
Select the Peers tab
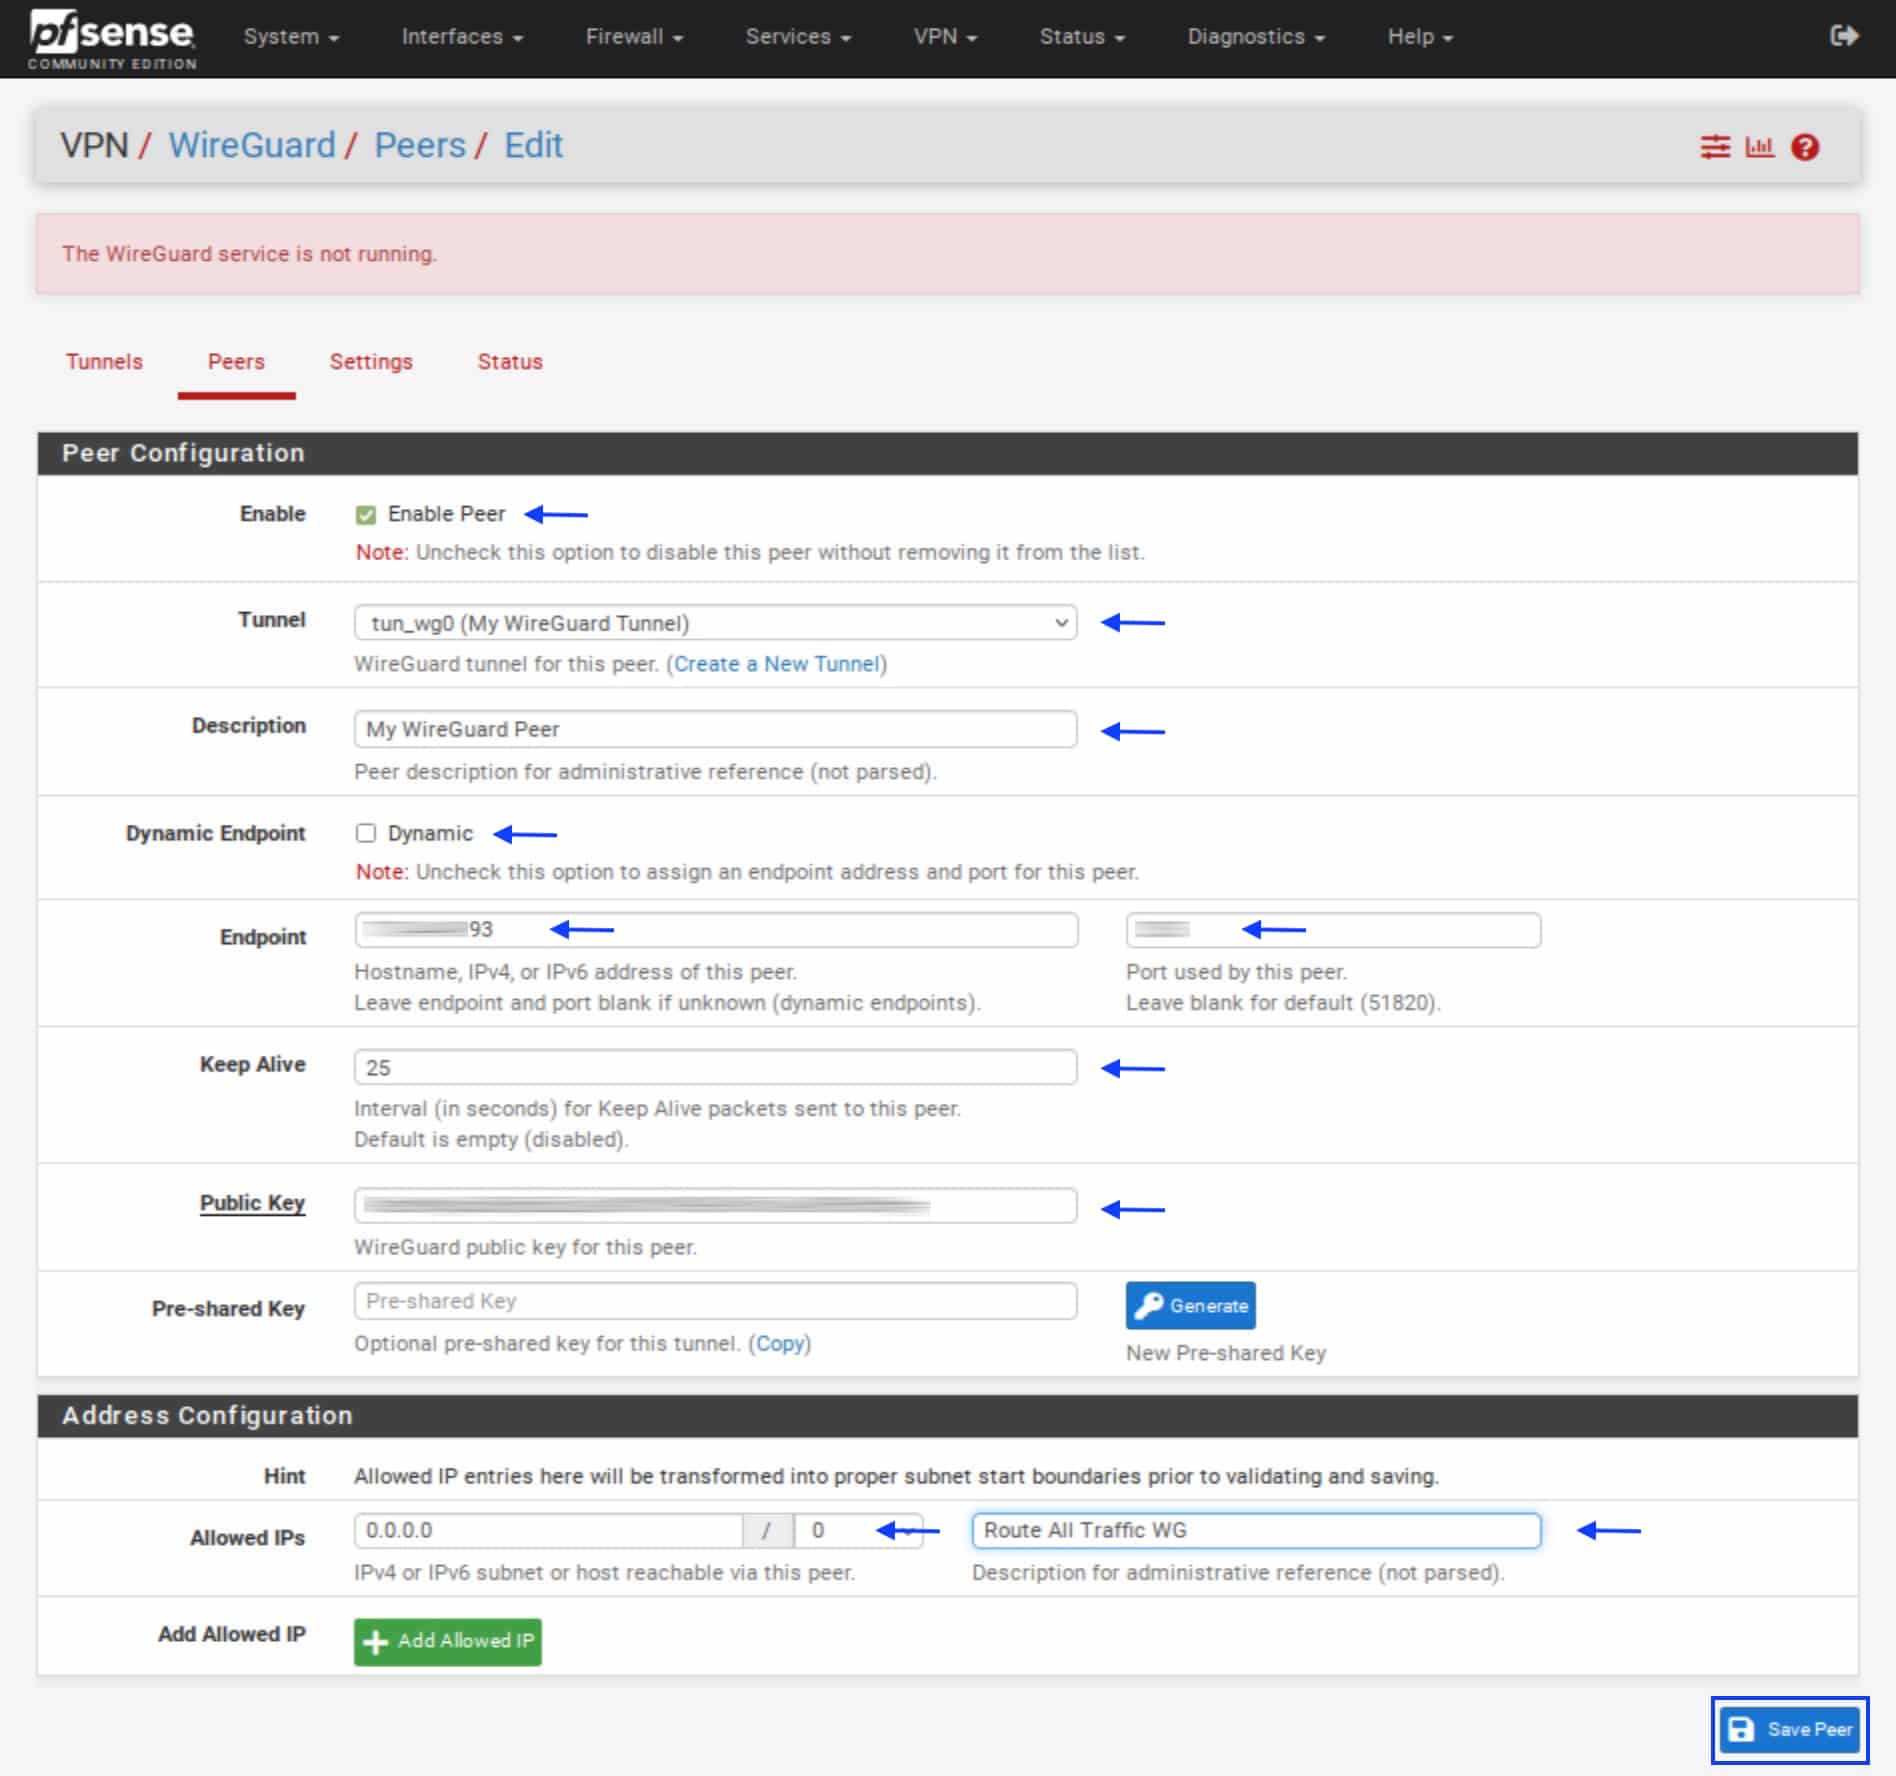pos(236,362)
